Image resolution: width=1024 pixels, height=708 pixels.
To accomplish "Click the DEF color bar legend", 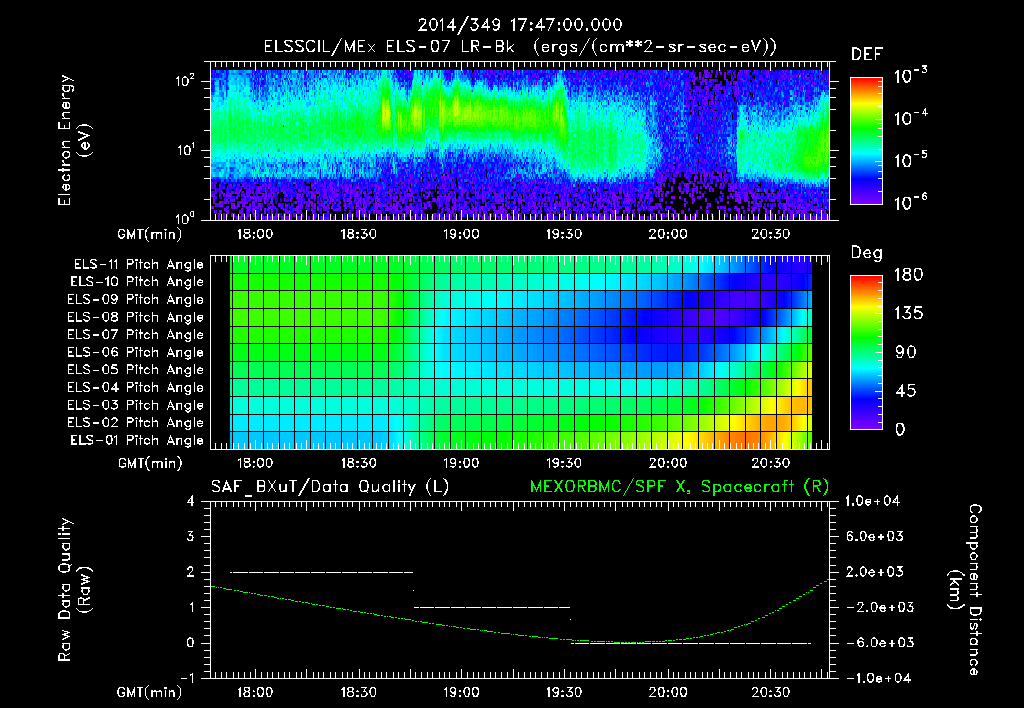I will pyautogui.click(x=866, y=141).
